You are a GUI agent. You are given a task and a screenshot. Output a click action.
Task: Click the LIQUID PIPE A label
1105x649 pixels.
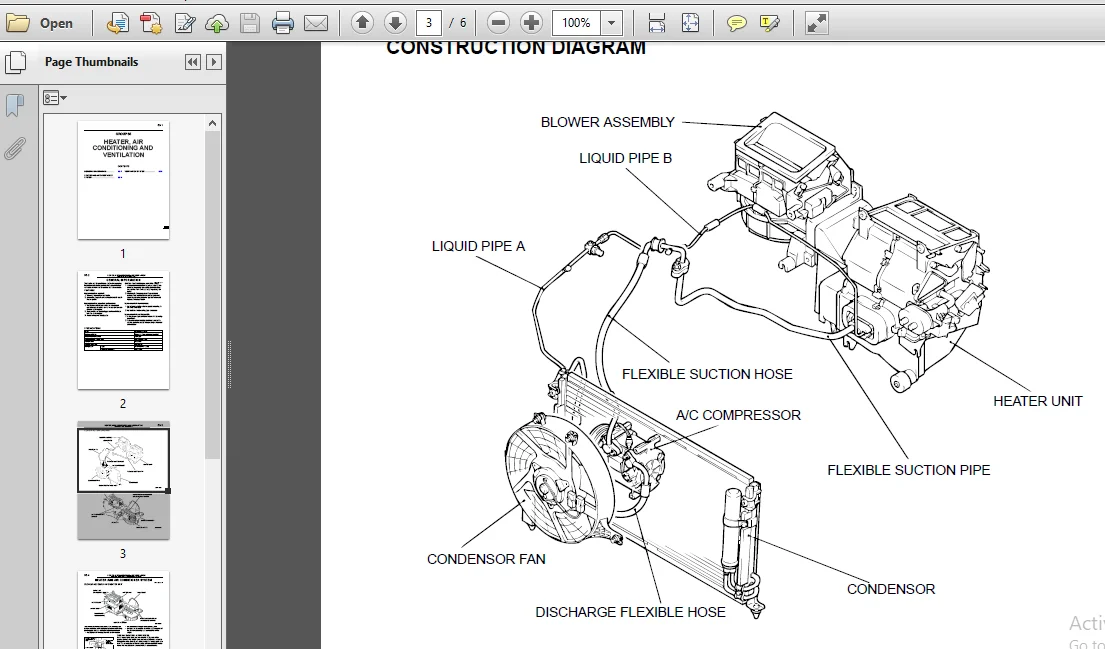(x=479, y=246)
